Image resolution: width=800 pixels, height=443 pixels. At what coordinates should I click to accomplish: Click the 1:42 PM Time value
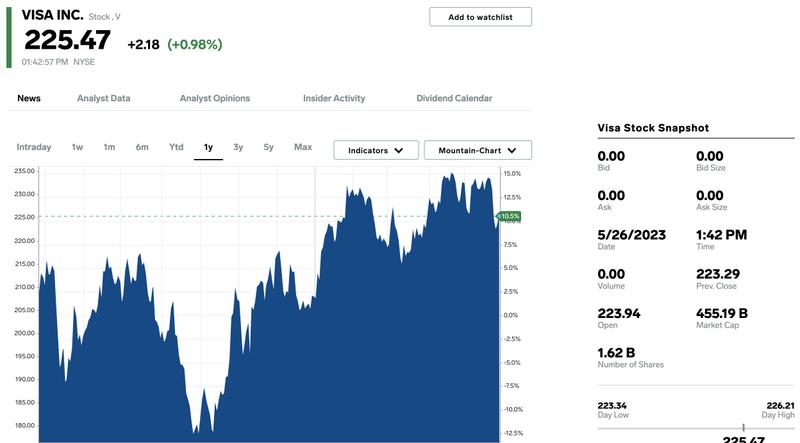pos(721,235)
